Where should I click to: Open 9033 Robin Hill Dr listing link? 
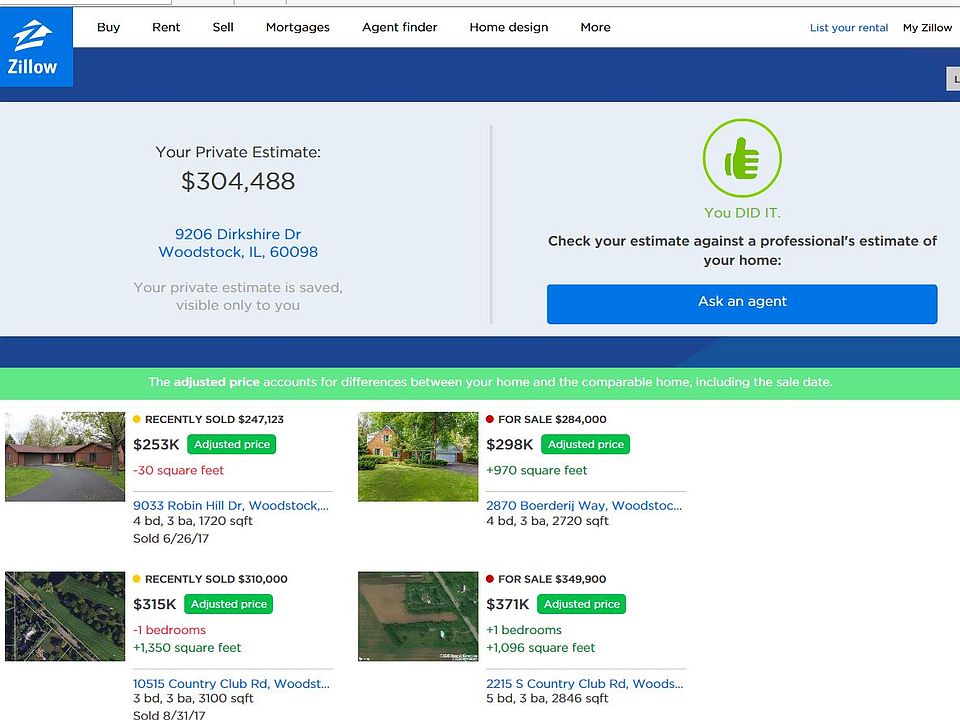231,506
